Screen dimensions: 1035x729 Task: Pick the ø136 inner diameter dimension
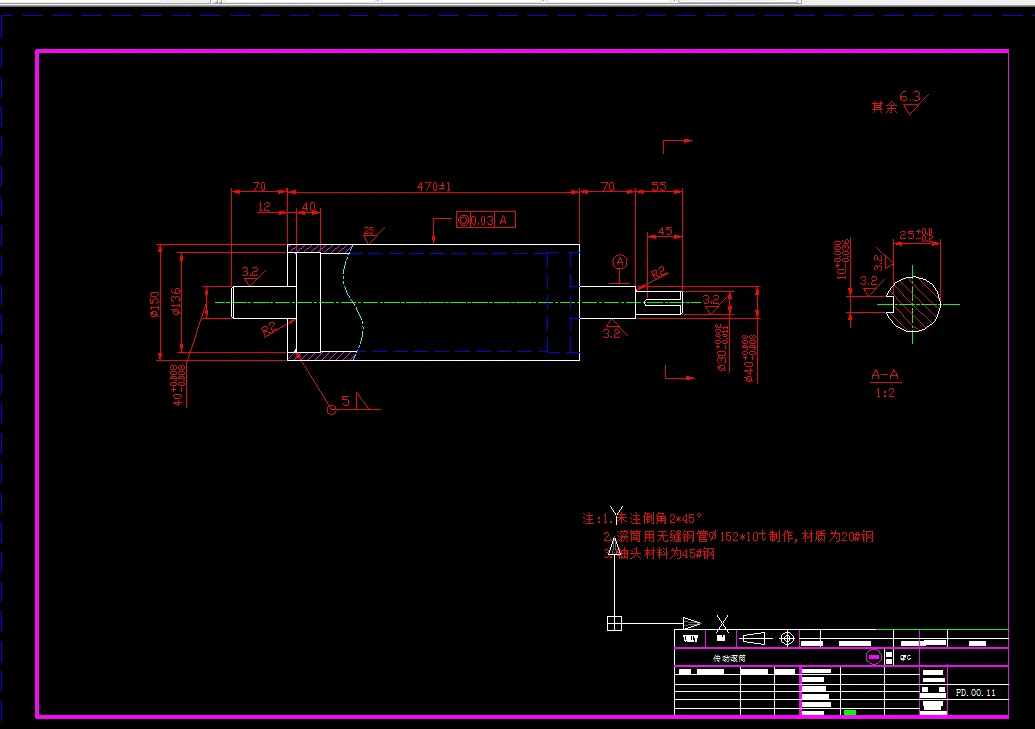click(x=175, y=301)
